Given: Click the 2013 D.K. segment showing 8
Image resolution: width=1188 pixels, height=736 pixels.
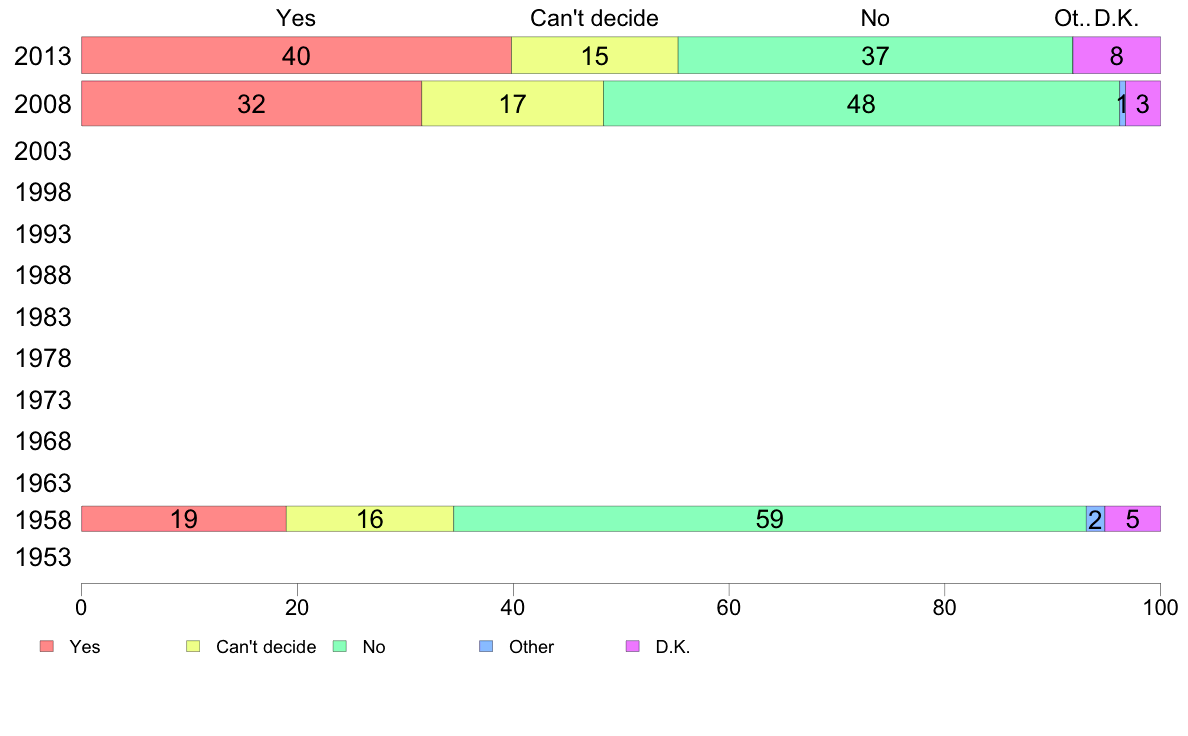Looking at the screenshot, I should click(x=1116, y=56).
